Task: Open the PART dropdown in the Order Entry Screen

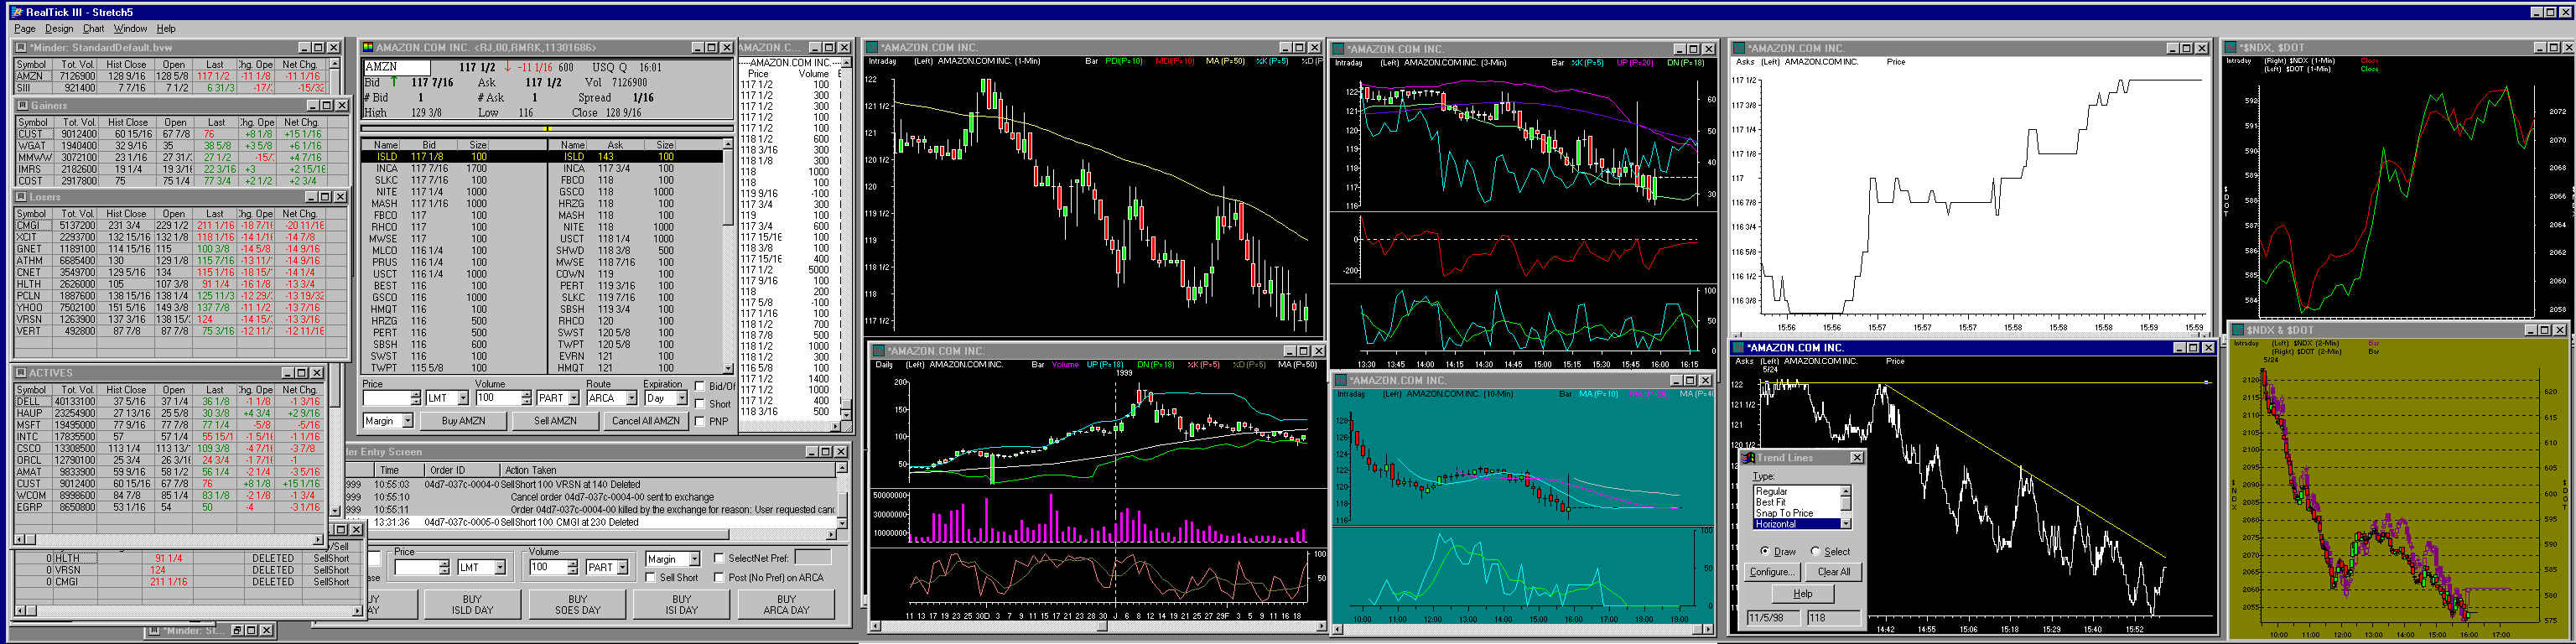Action: click(622, 567)
